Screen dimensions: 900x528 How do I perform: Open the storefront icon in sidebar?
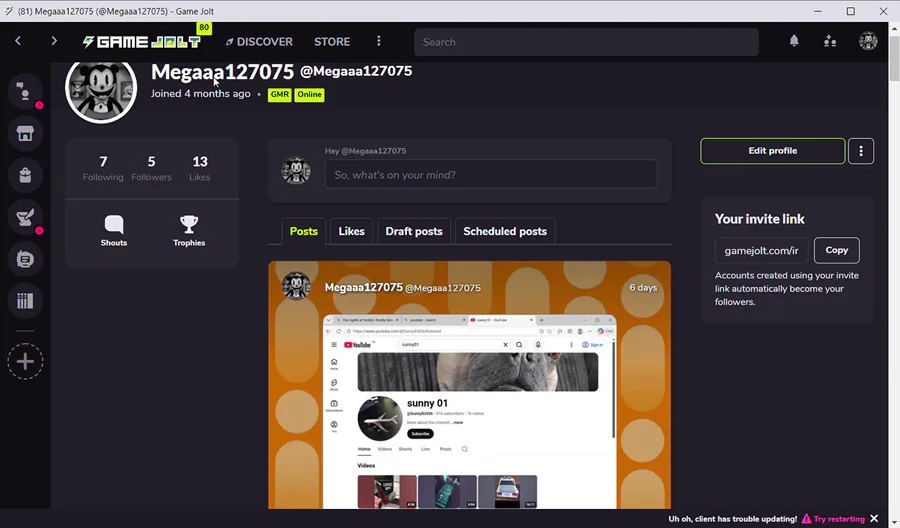point(25,134)
